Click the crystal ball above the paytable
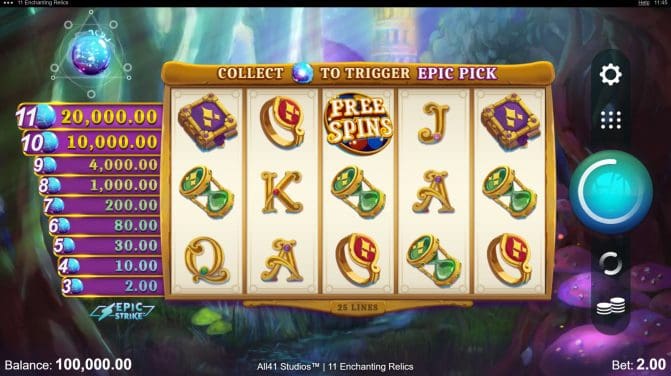The width and height of the screenshot is (671, 376). pyautogui.click(x=91, y=55)
